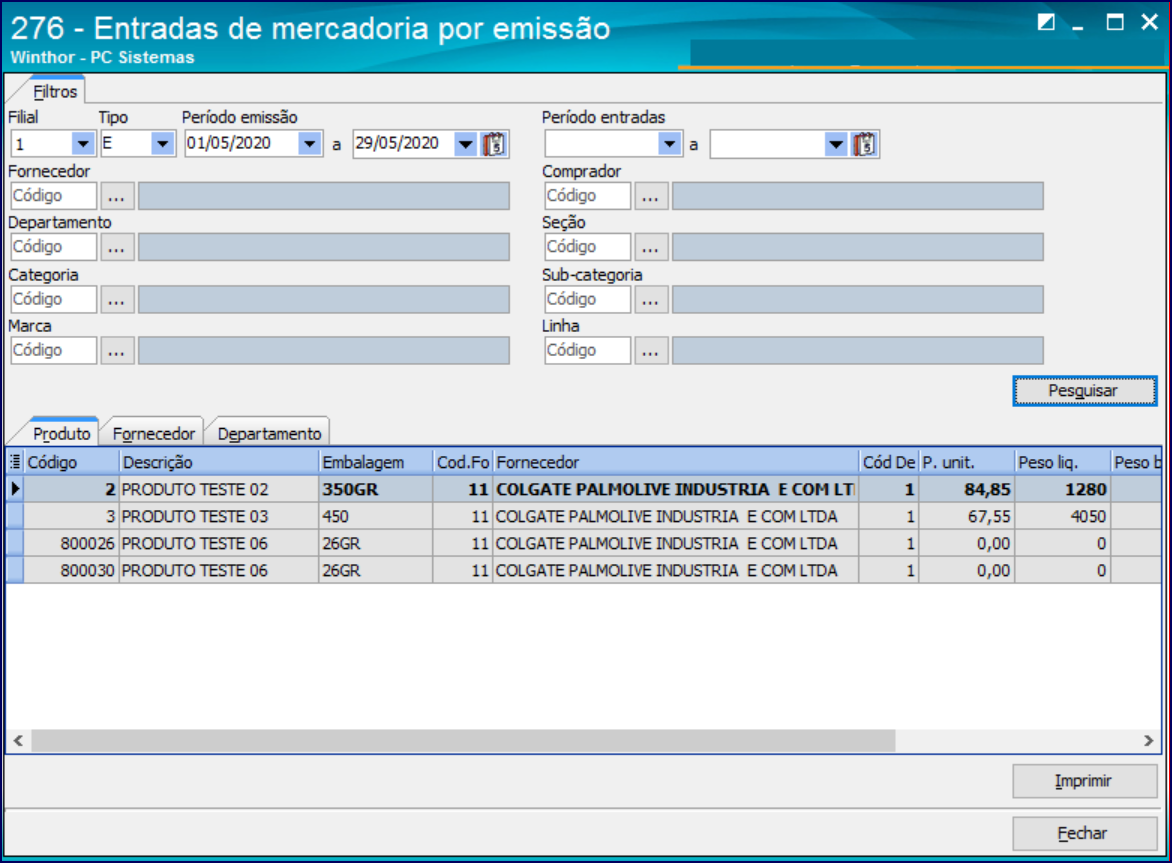
Task: Click the 450 embalagem cell
Action: (x=376, y=516)
